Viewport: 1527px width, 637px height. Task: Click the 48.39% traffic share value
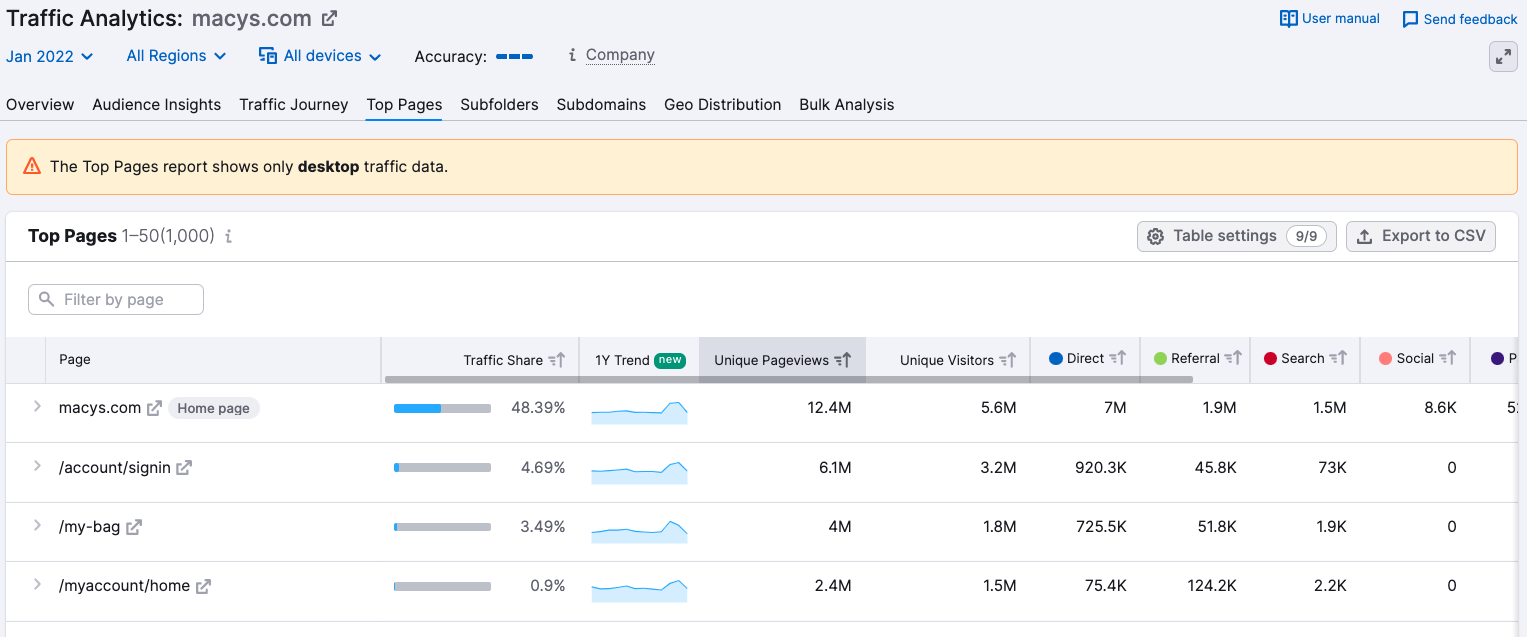point(538,408)
